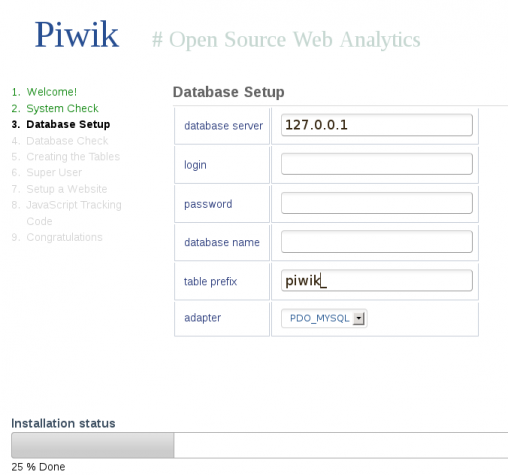The height and width of the screenshot is (475, 508).
Task: Click the 'adapter' label
Action: pyautogui.click(x=202, y=318)
